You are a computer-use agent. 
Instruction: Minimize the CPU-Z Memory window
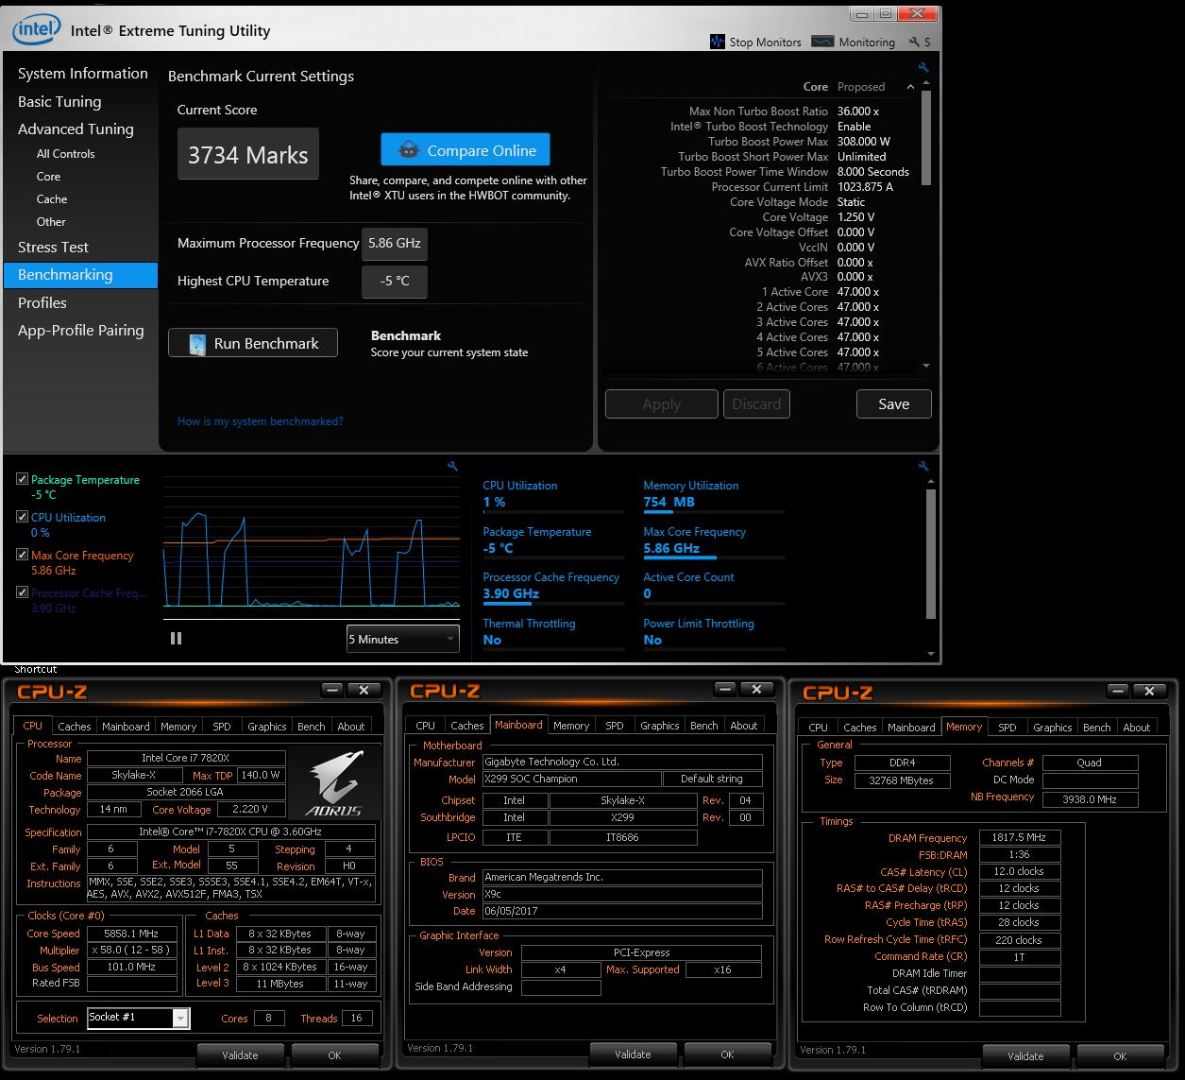tap(1118, 690)
